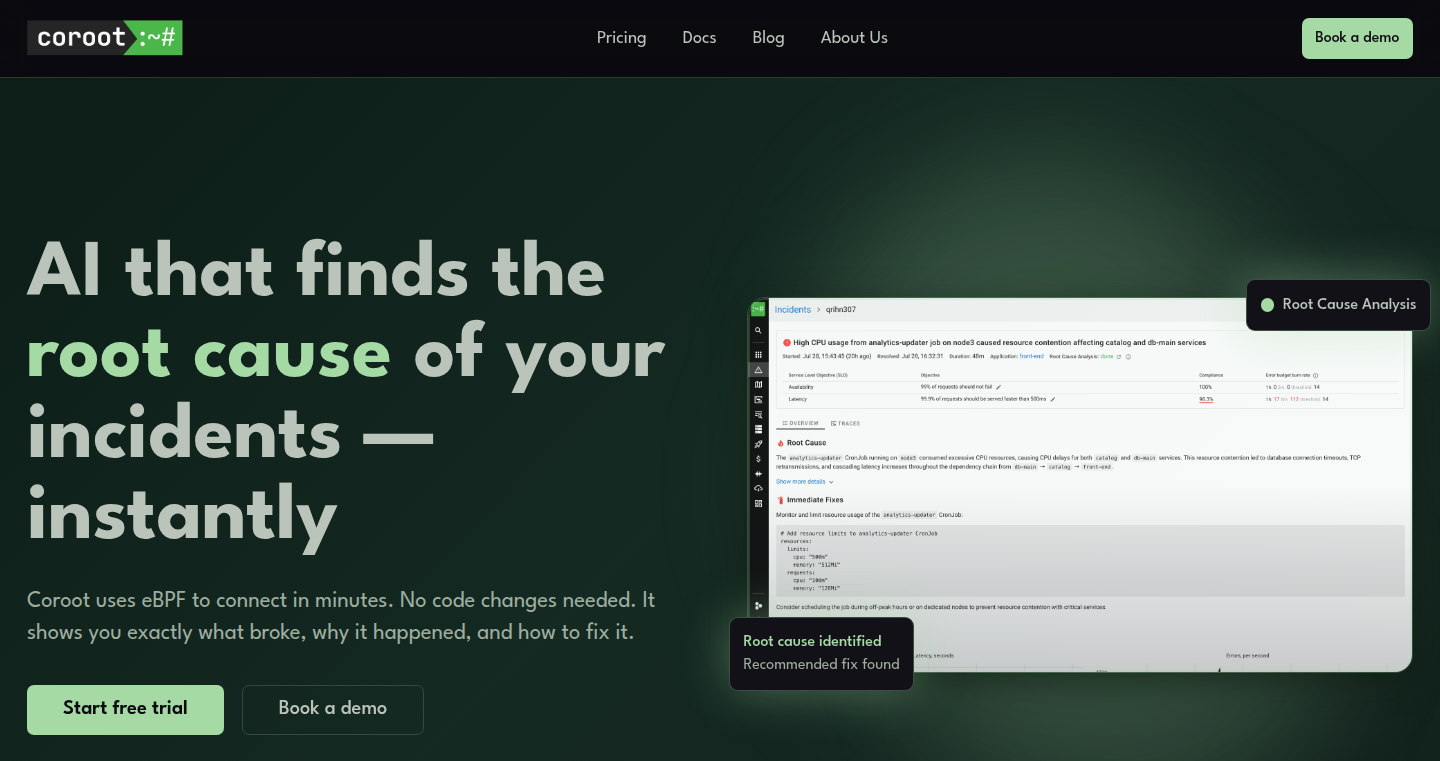Switch to the OVERVIEW tab
The height and width of the screenshot is (761, 1440).
click(x=800, y=423)
